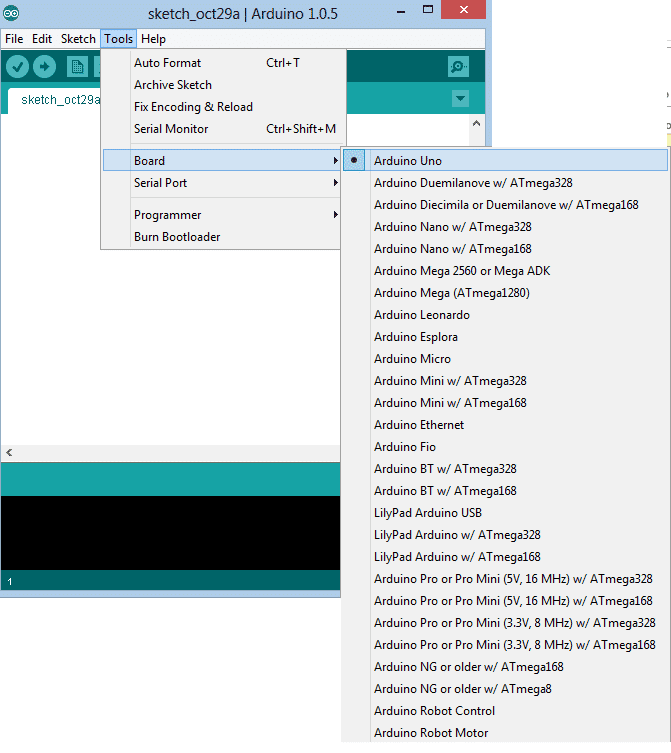Maximize the Arduino window
Viewport: 671px width, 753px height.
(x=428, y=10)
